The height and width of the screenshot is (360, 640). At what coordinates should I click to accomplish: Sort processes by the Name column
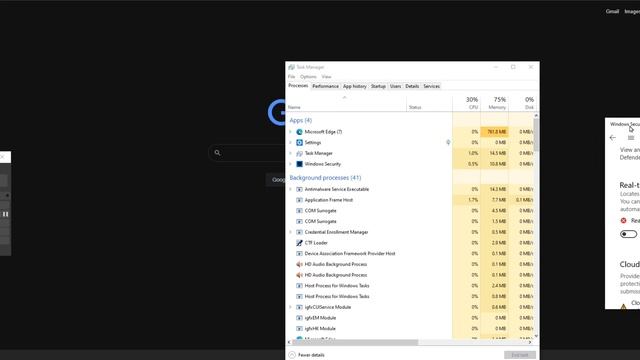(346, 104)
